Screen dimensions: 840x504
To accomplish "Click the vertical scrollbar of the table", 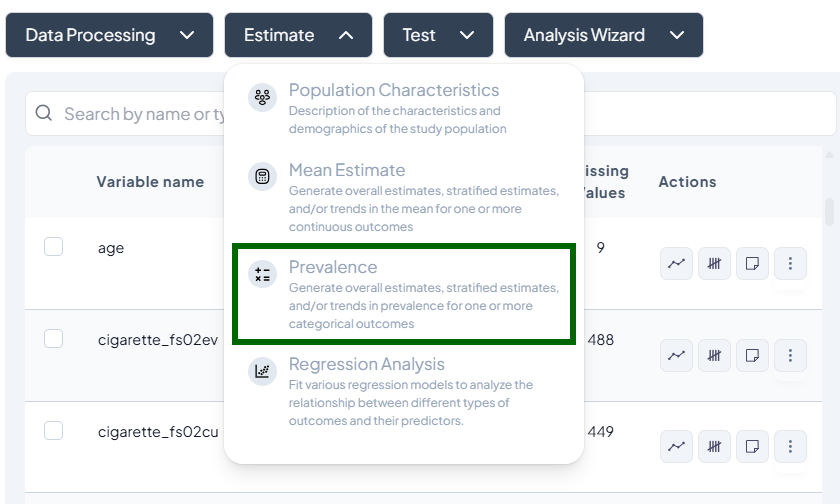I will [829, 212].
